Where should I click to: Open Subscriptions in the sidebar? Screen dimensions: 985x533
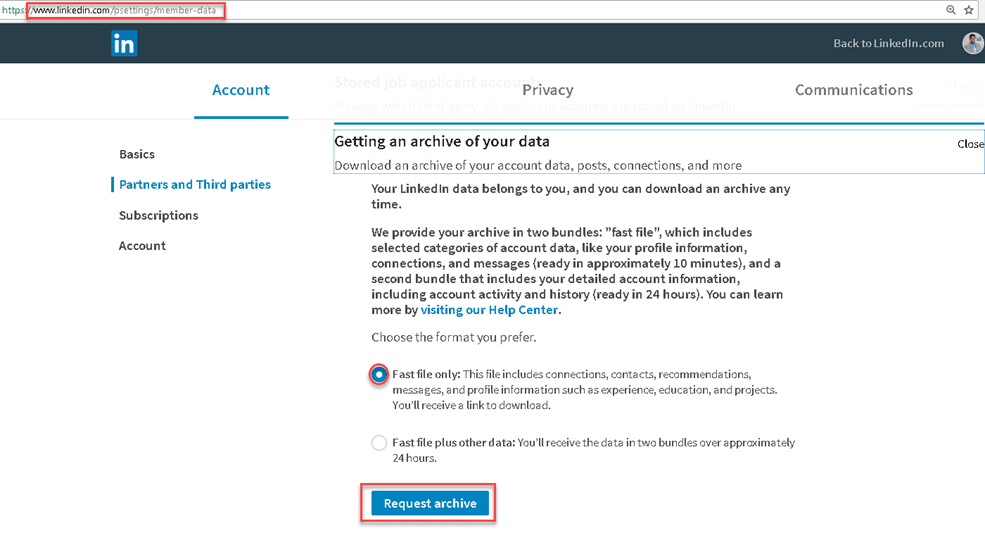pyautogui.click(x=158, y=216)
